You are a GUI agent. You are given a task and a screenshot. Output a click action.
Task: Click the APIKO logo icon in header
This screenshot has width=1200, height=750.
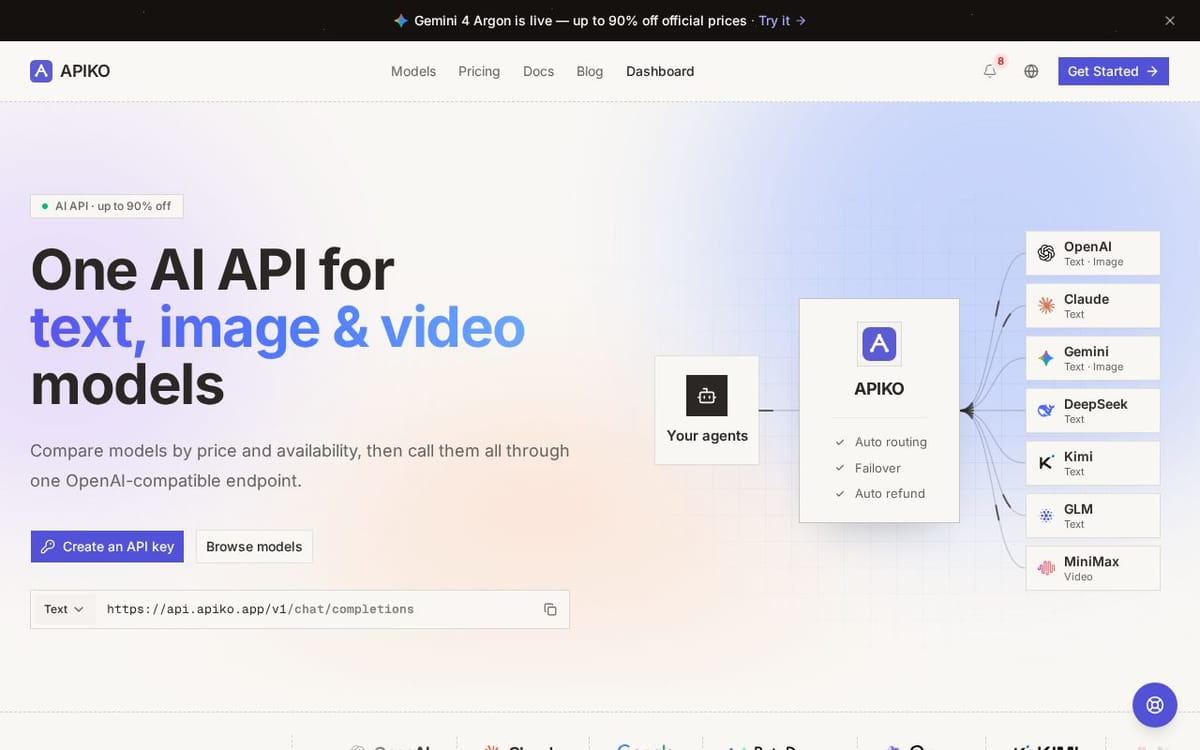(x=41, y=71)
